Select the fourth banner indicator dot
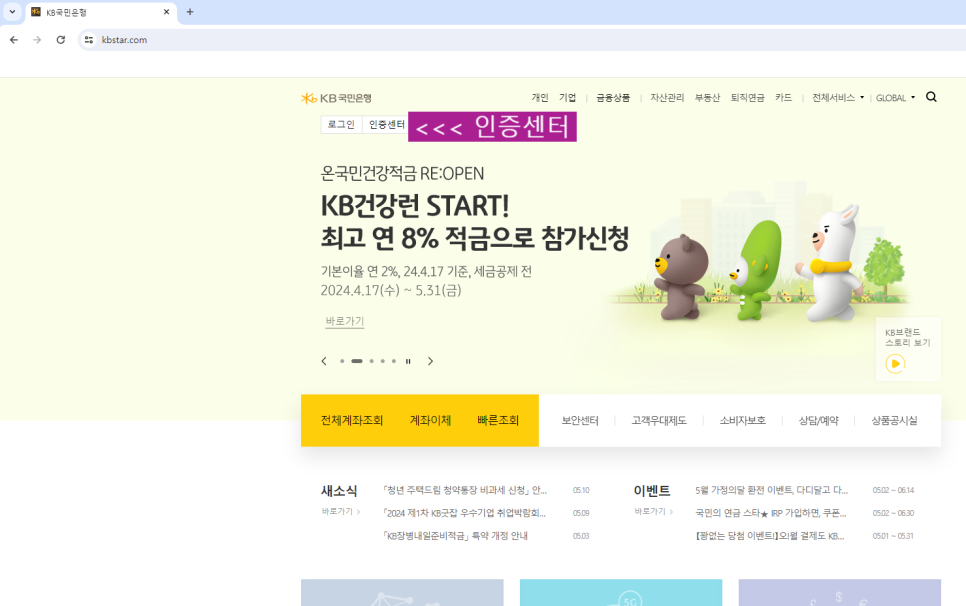 [383, 361]
